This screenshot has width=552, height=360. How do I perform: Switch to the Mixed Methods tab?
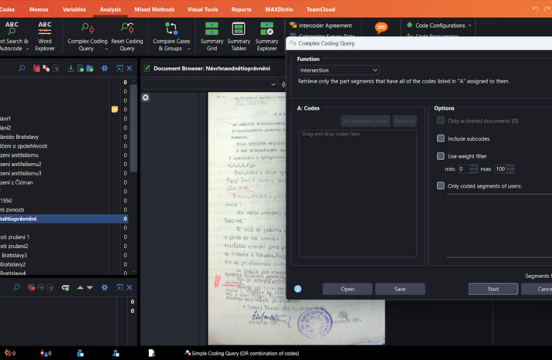pos(154,10)
